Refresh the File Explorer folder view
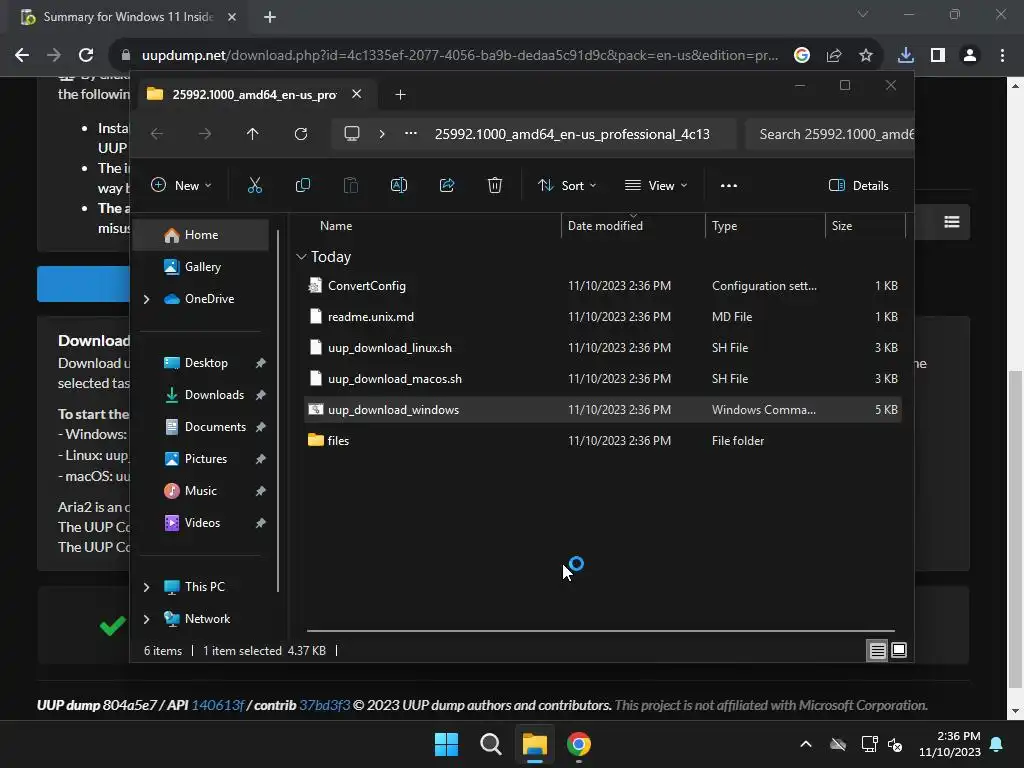This screenshot has height=768, width=1024. (x=300, y=134)
